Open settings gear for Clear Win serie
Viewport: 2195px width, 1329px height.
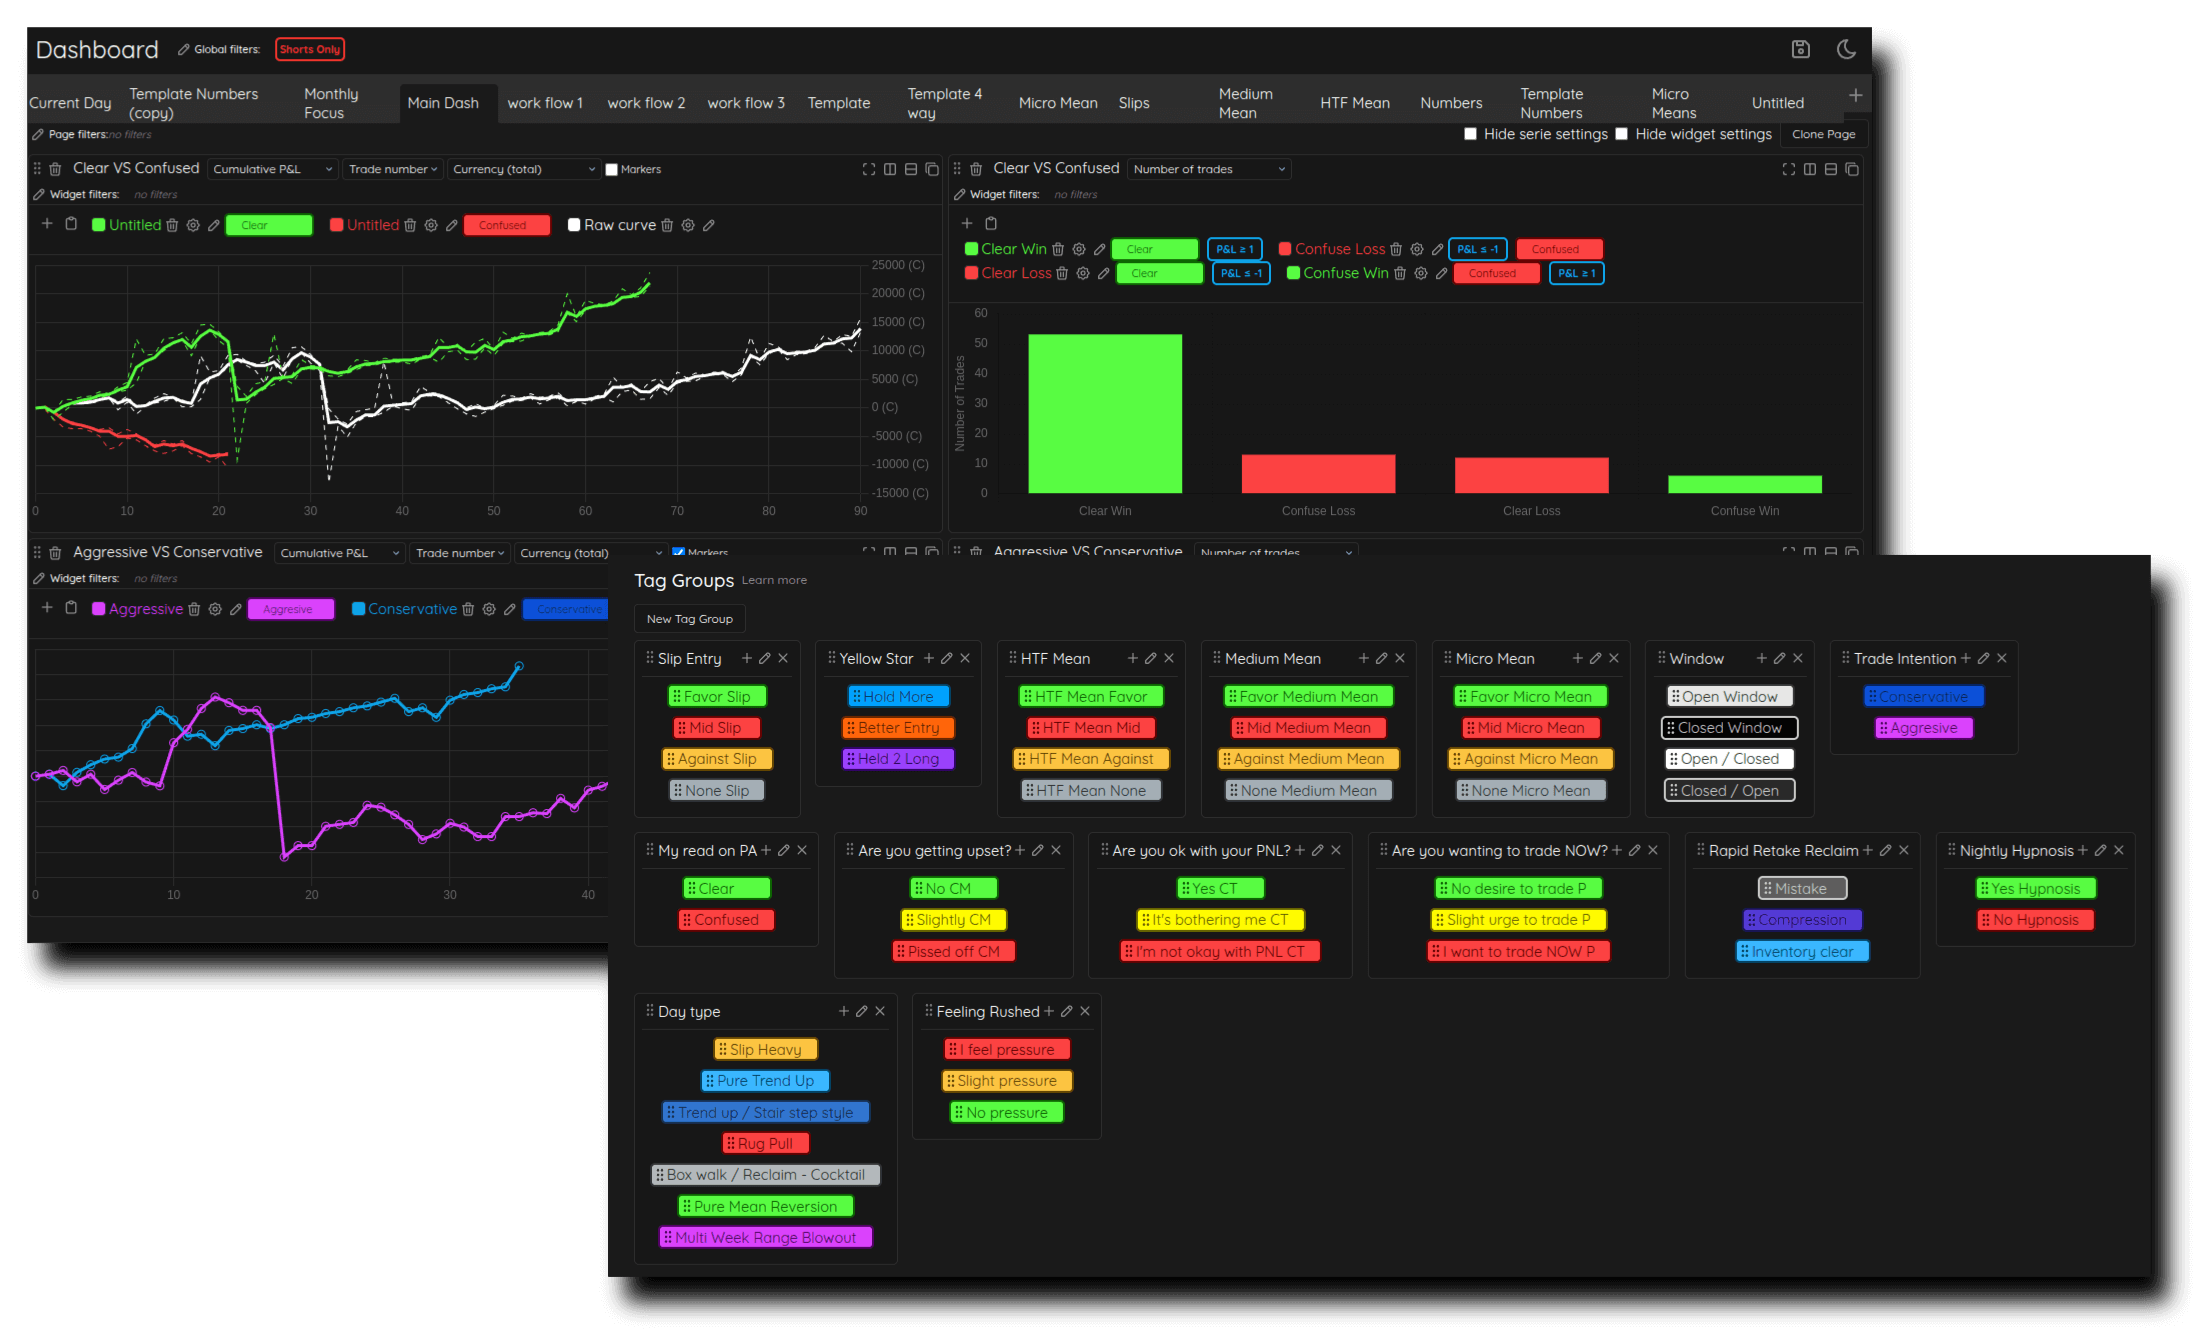point(1079,249)
